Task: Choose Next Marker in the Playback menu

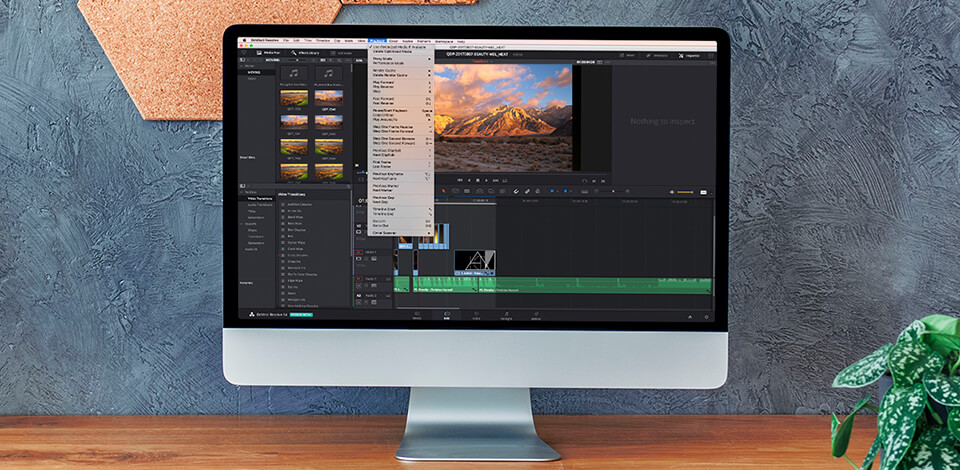Action: point(400,190)
